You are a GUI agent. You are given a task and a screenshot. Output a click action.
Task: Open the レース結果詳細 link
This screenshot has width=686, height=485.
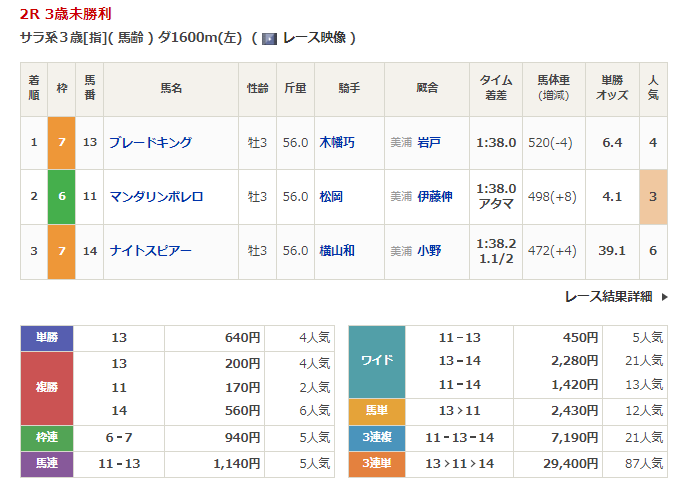pos(608,296)
